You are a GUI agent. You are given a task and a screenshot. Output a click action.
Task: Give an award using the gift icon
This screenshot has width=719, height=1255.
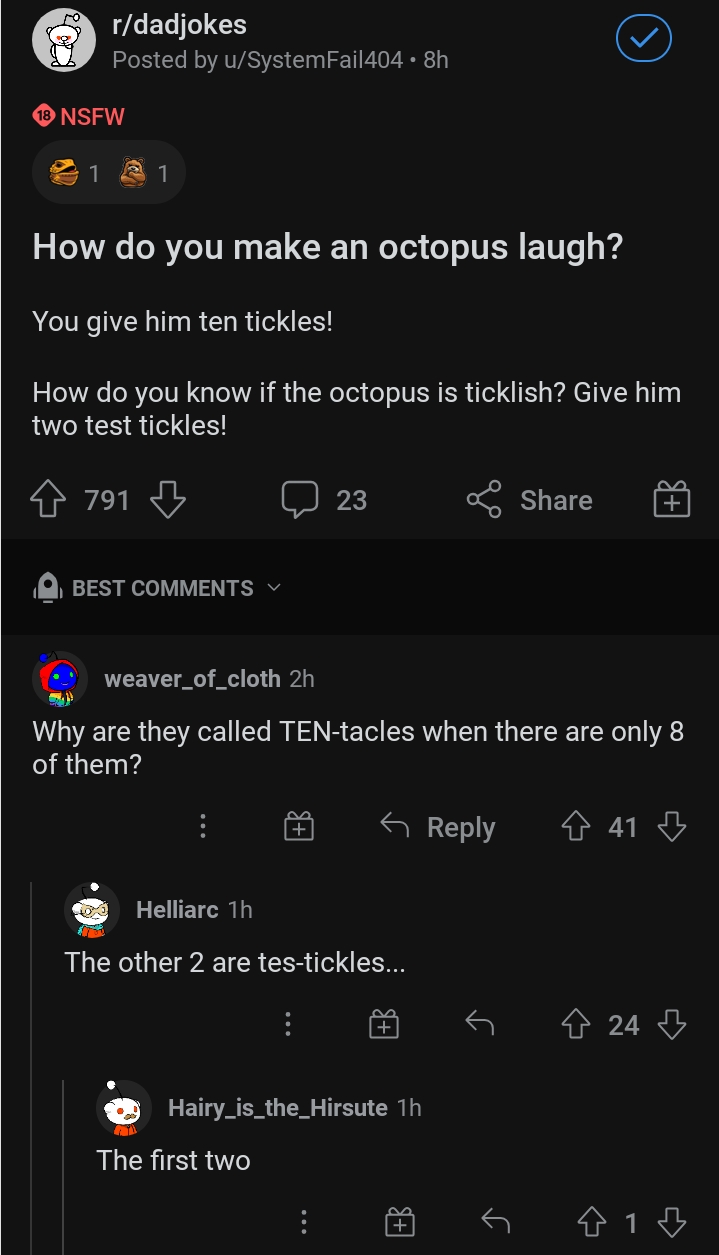pos(671,499)
